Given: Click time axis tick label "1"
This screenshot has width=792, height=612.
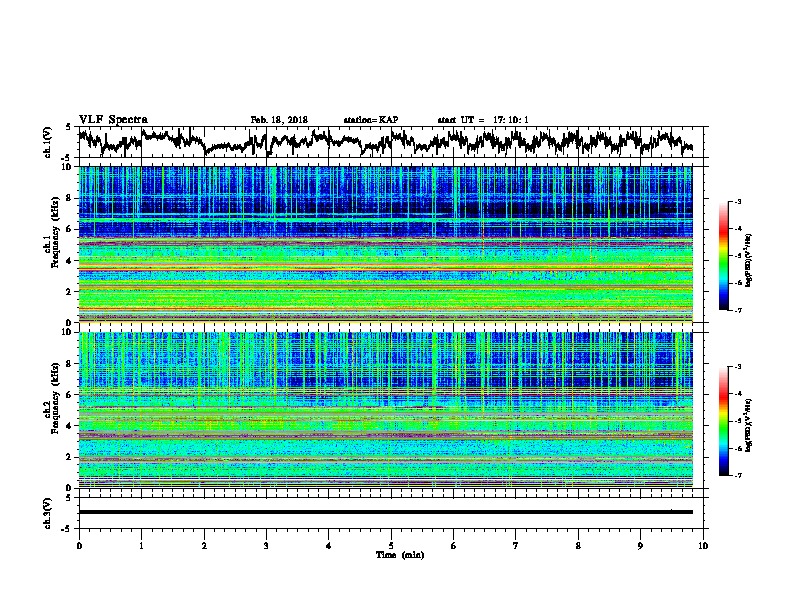Looking at the screenshot, I should [141, 546].
